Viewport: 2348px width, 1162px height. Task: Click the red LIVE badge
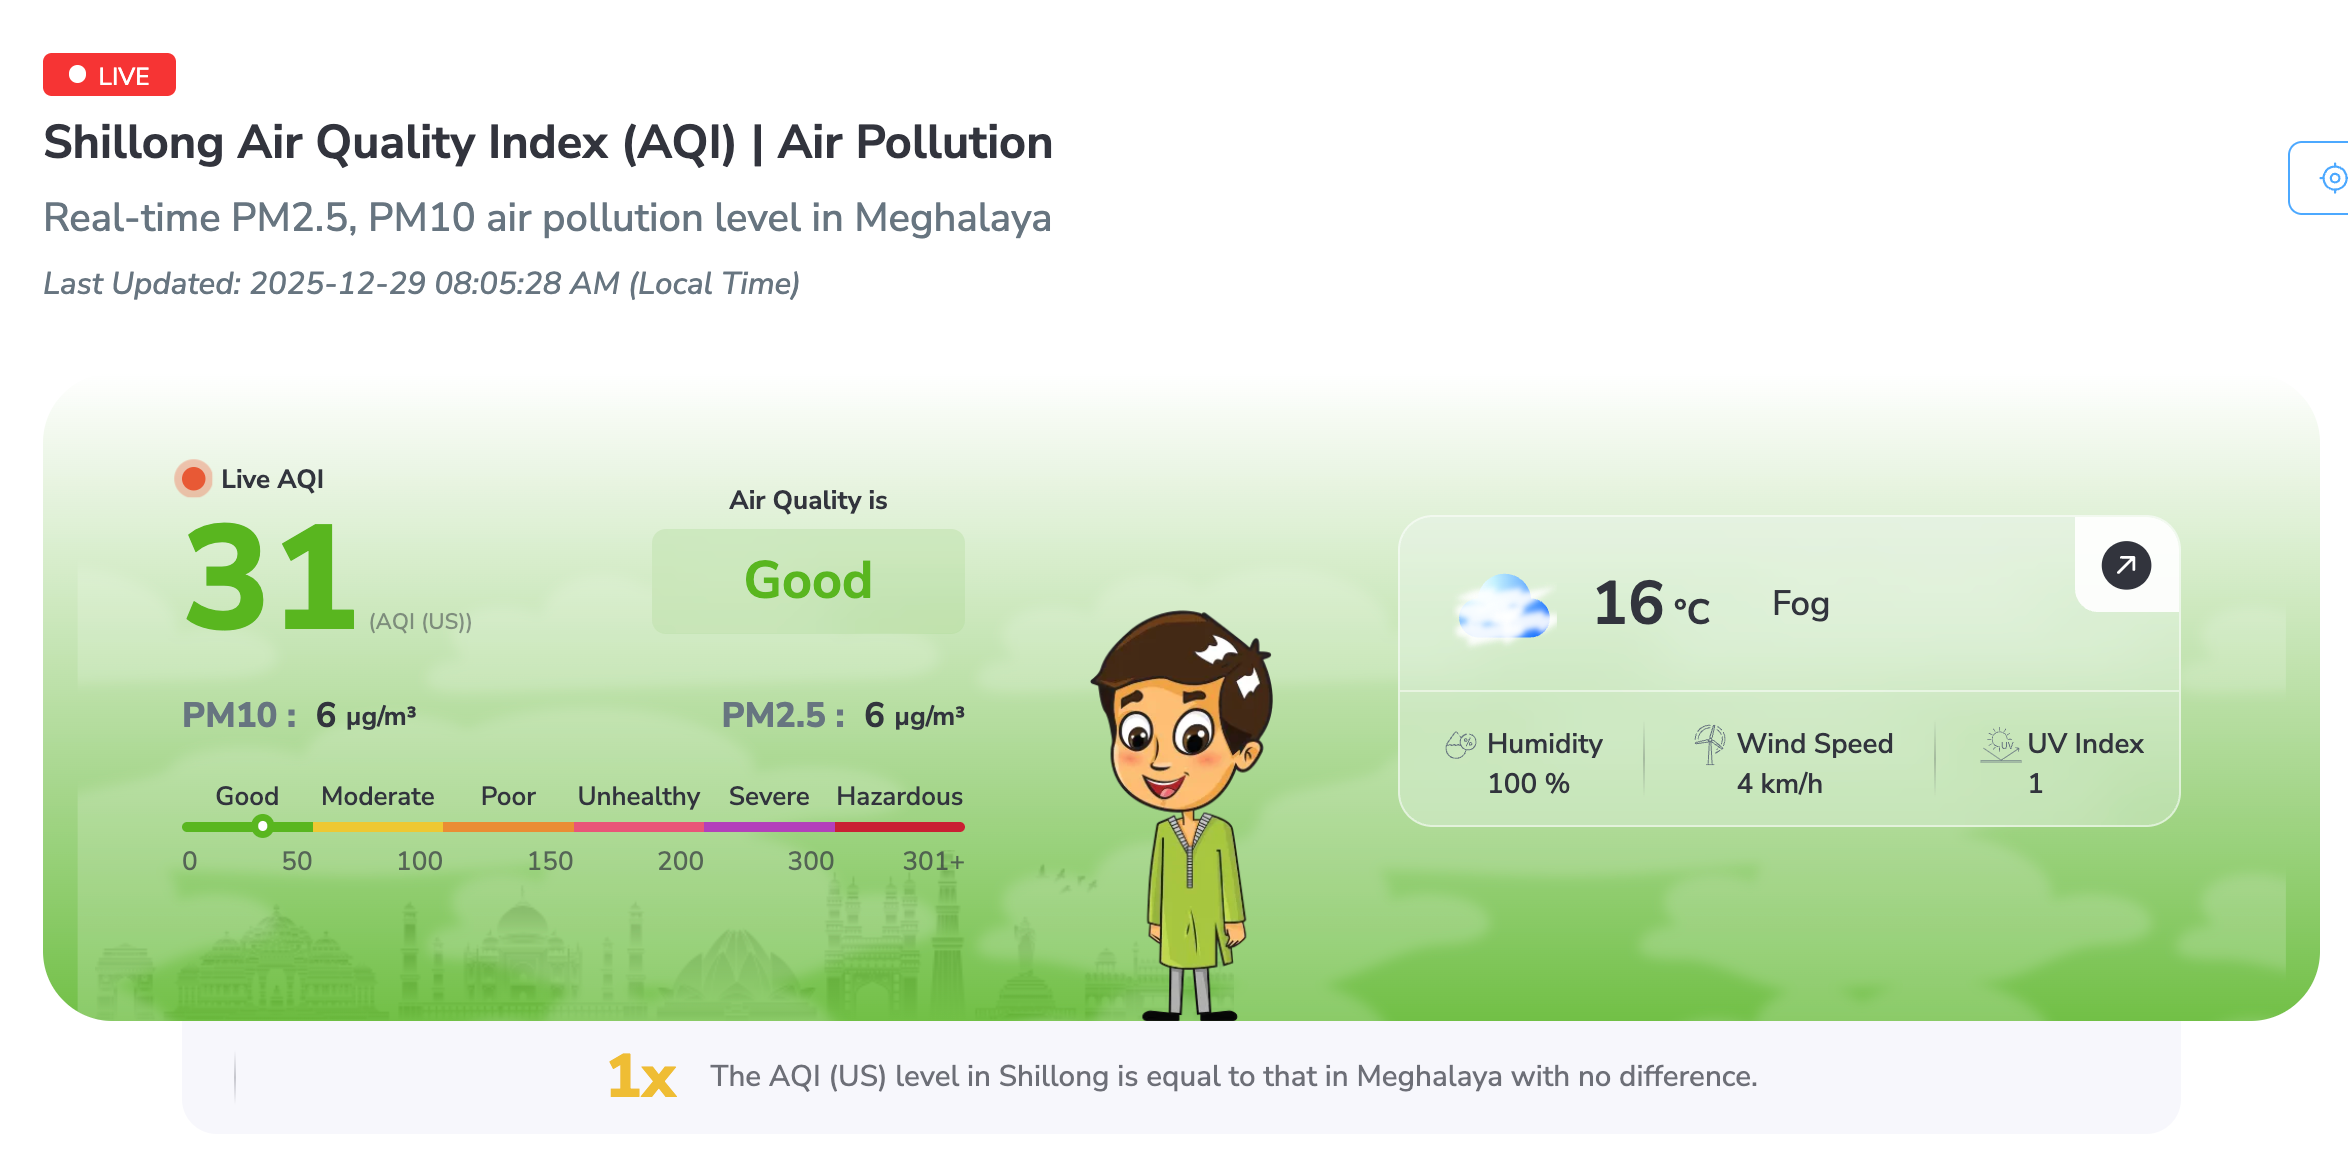pos(109,75)
